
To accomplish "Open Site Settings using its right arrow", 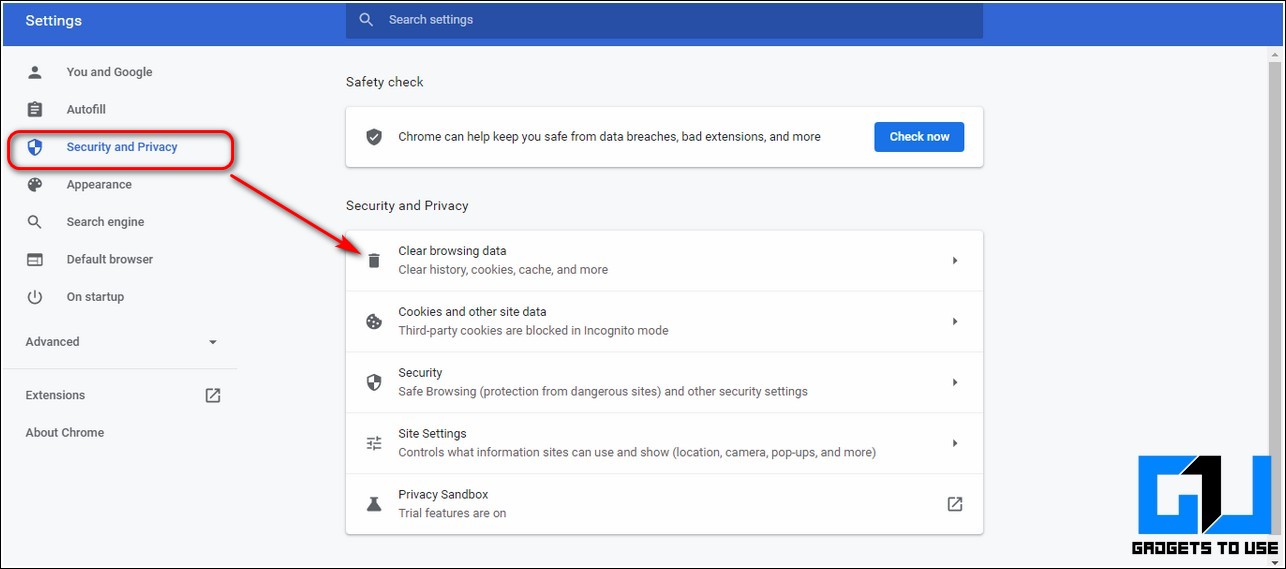I will point(954,443).
